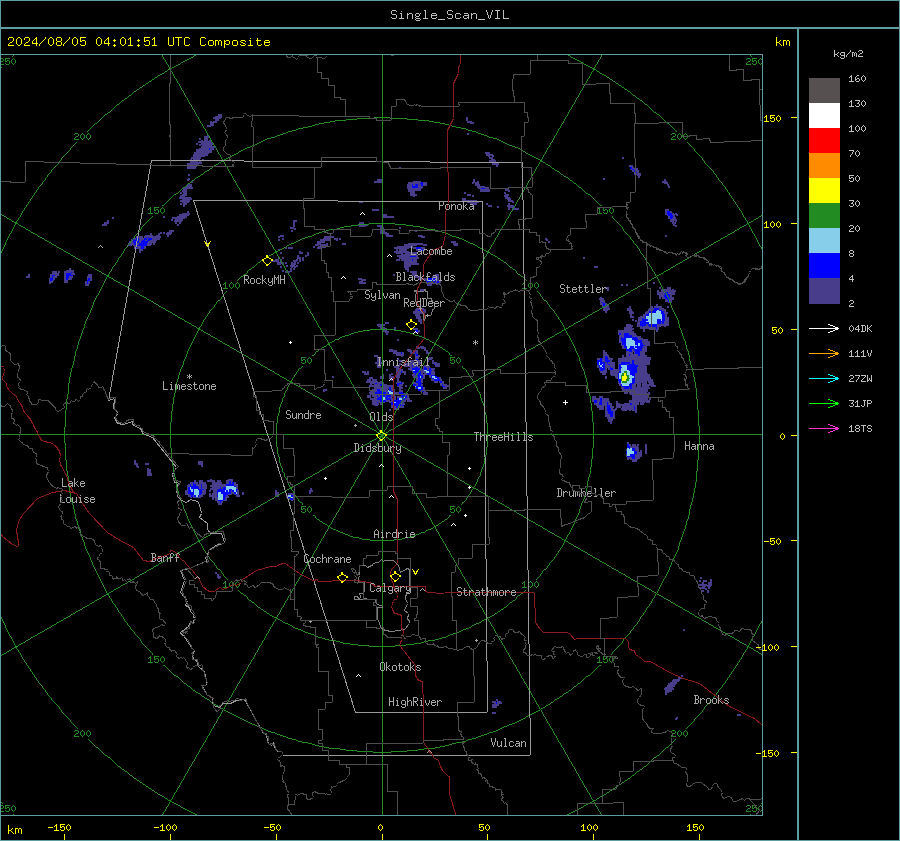Click the white 100-130 legend color swatch
The height and width of the screenshot is (841, 900).
tap(824, 116)
